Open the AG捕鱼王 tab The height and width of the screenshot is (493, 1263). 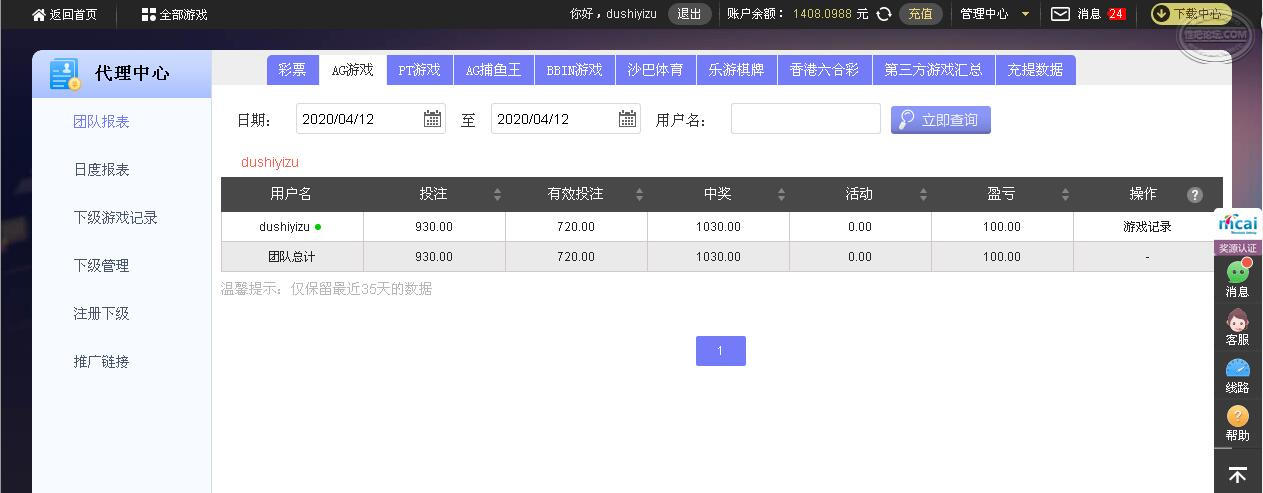tap(493, 70)
